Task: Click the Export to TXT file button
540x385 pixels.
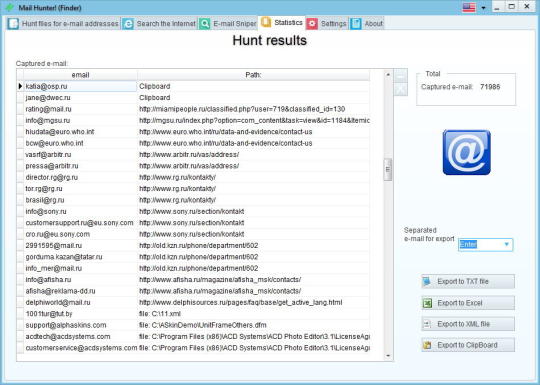Action: tap(468, 281)
